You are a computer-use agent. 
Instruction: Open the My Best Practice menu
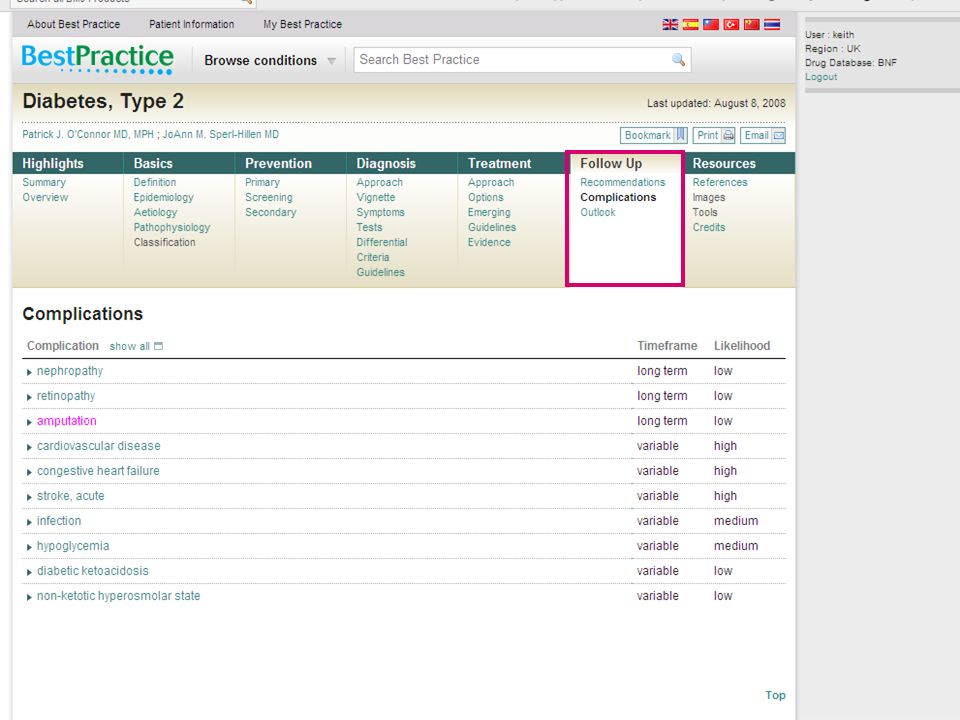click(x=302, y=24)
